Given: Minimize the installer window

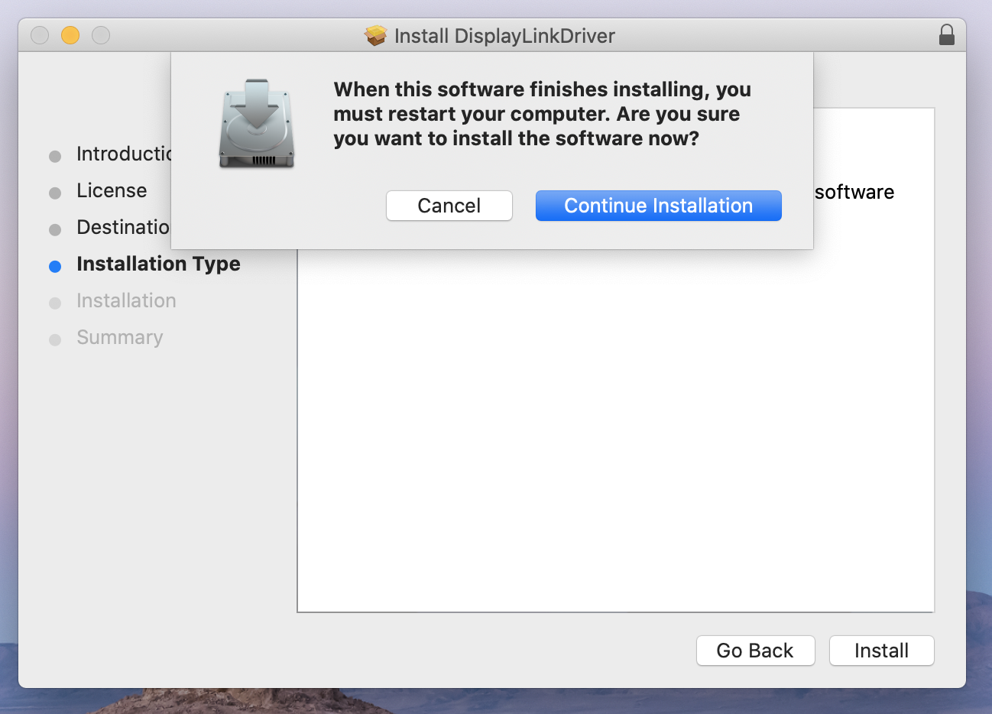Looking at the screenshot, I should pos(70,35).
